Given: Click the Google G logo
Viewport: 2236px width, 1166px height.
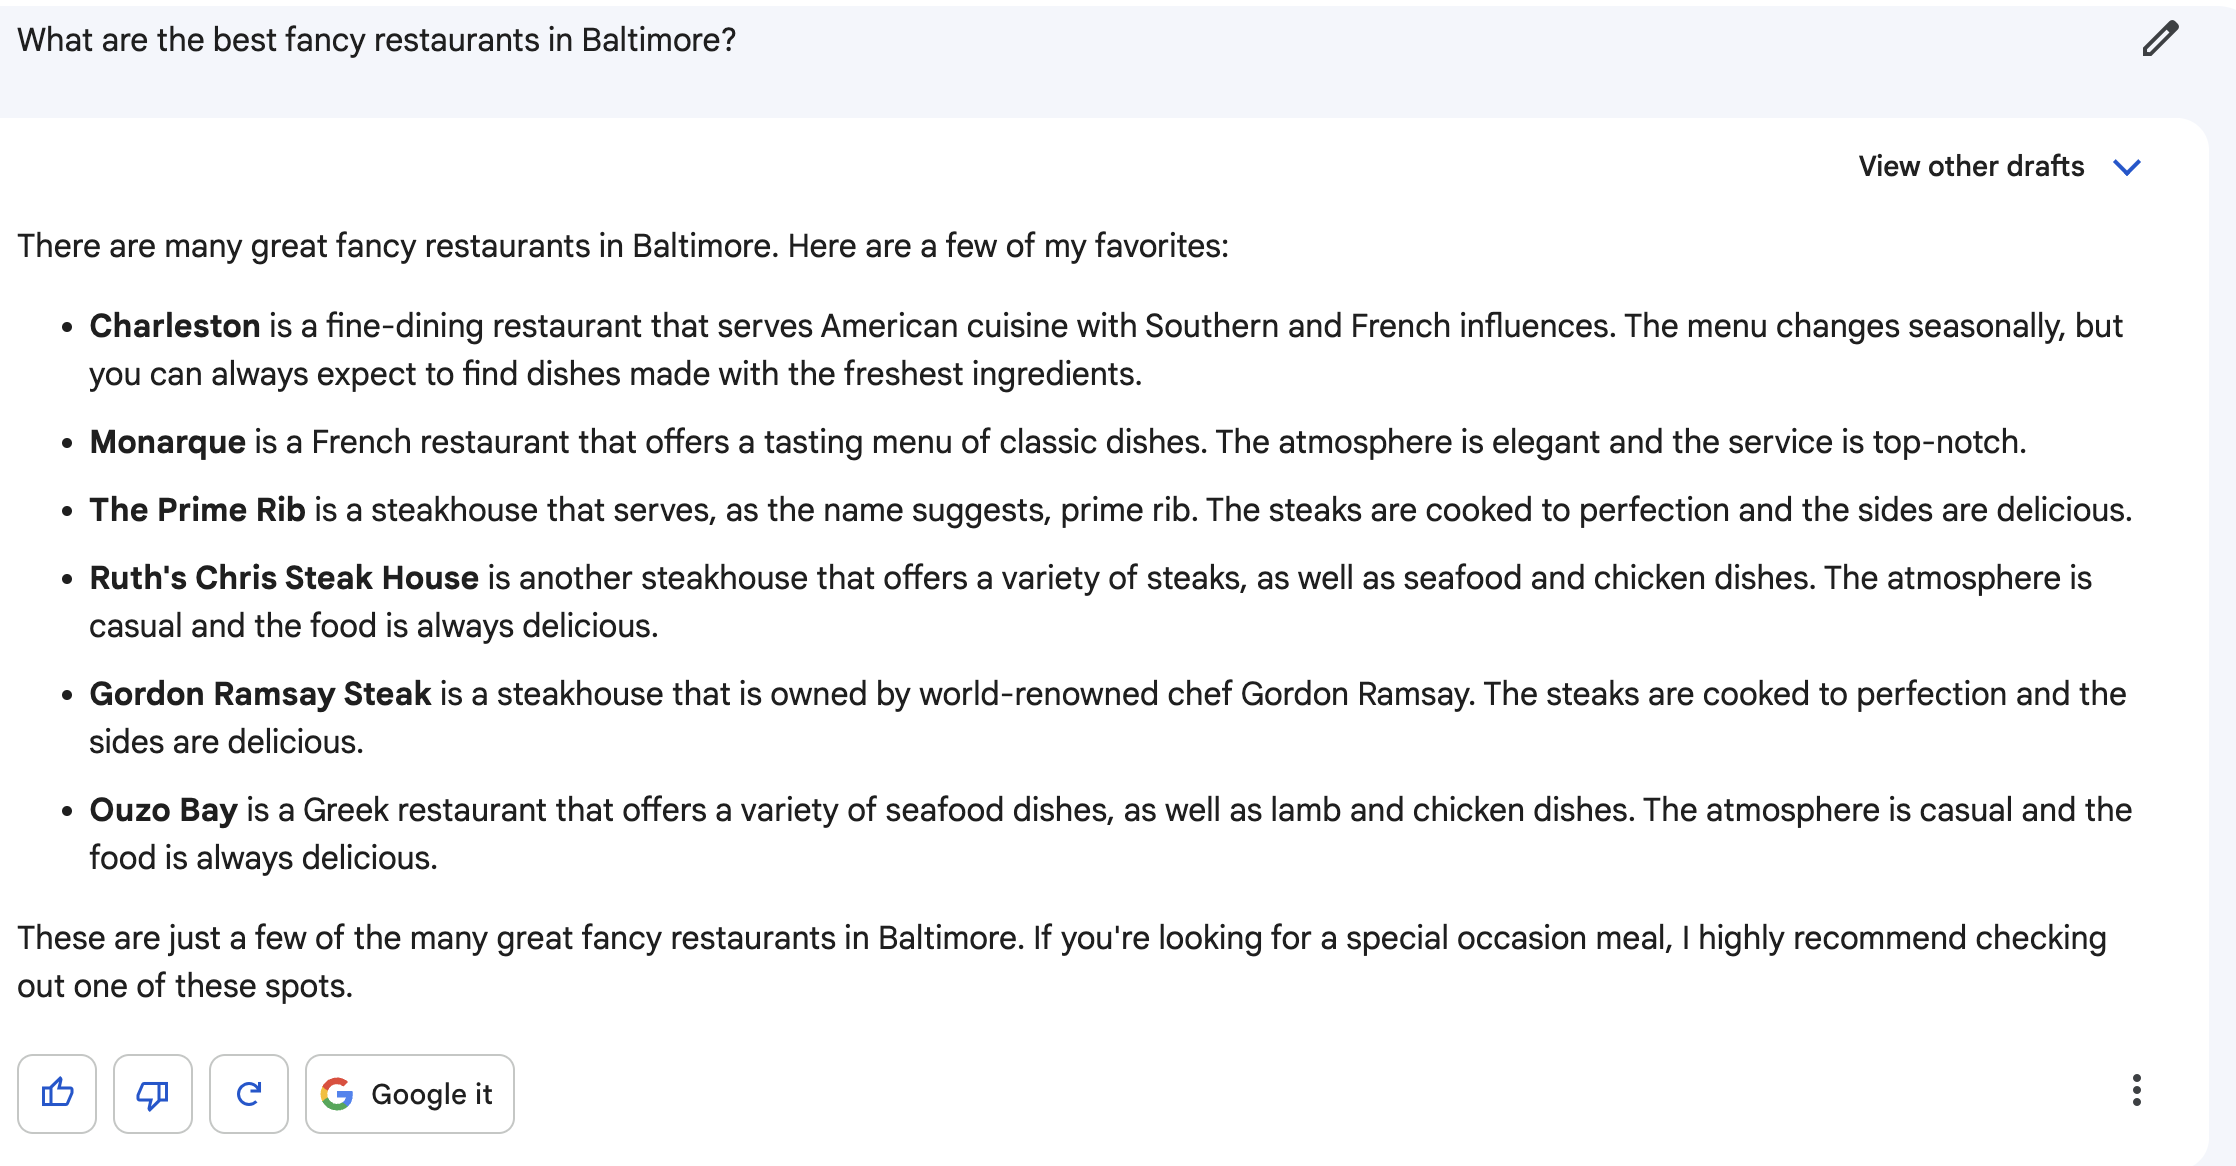Looking at the screenshot, I should [x=337, y=1094].
